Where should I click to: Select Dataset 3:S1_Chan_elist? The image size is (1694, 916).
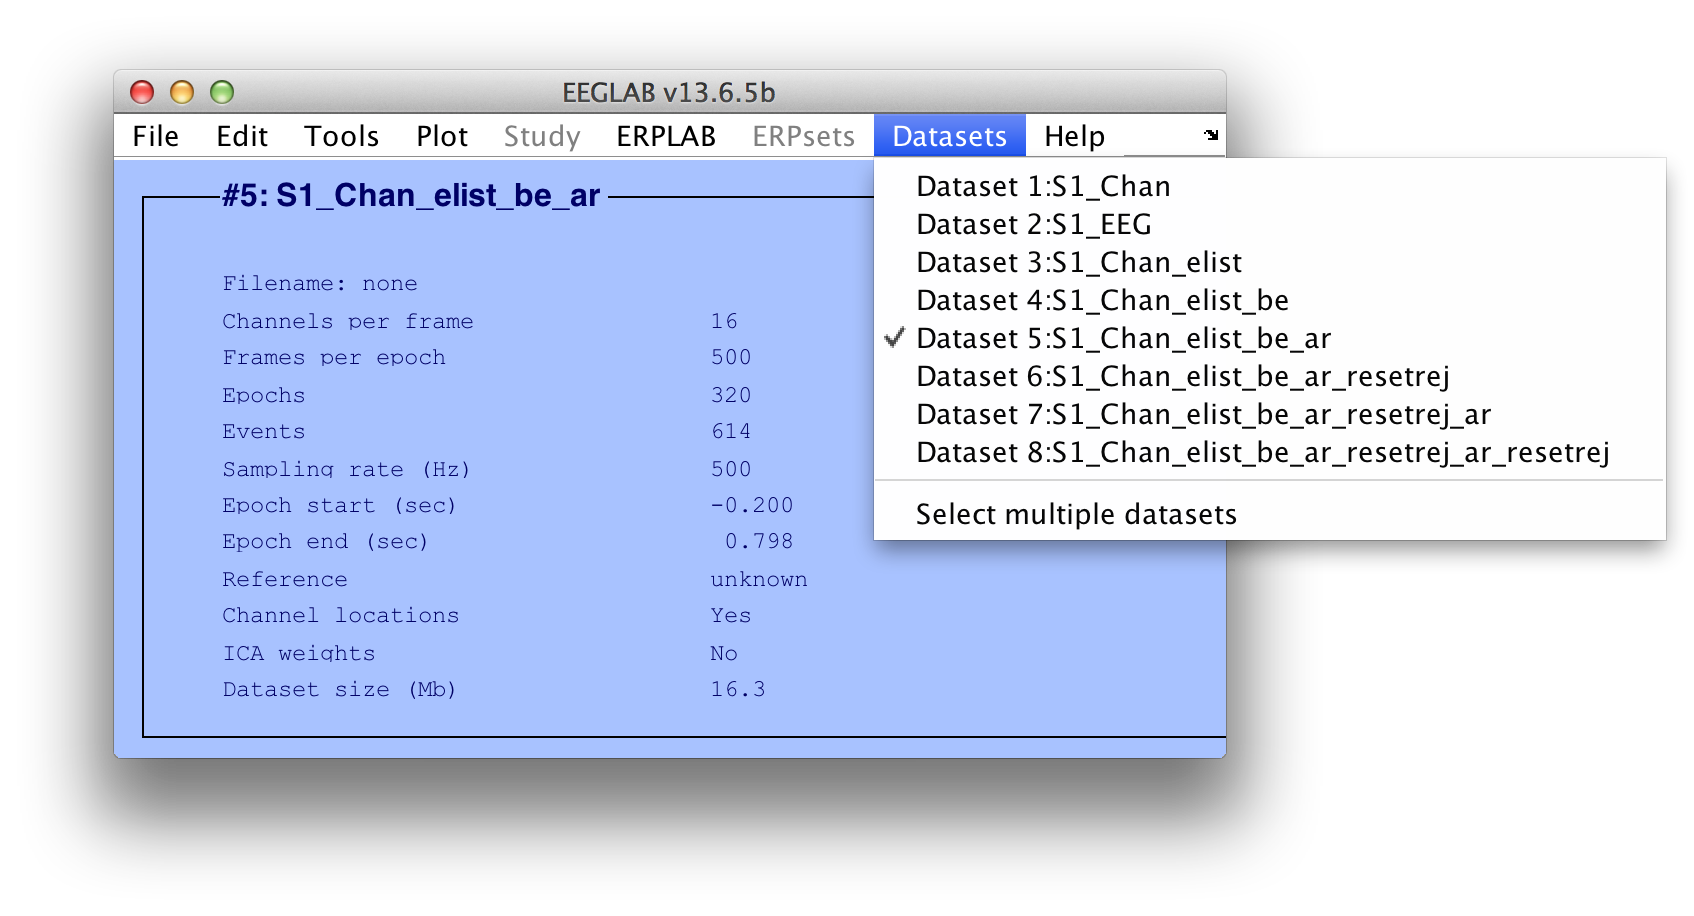click(1270, 263)
